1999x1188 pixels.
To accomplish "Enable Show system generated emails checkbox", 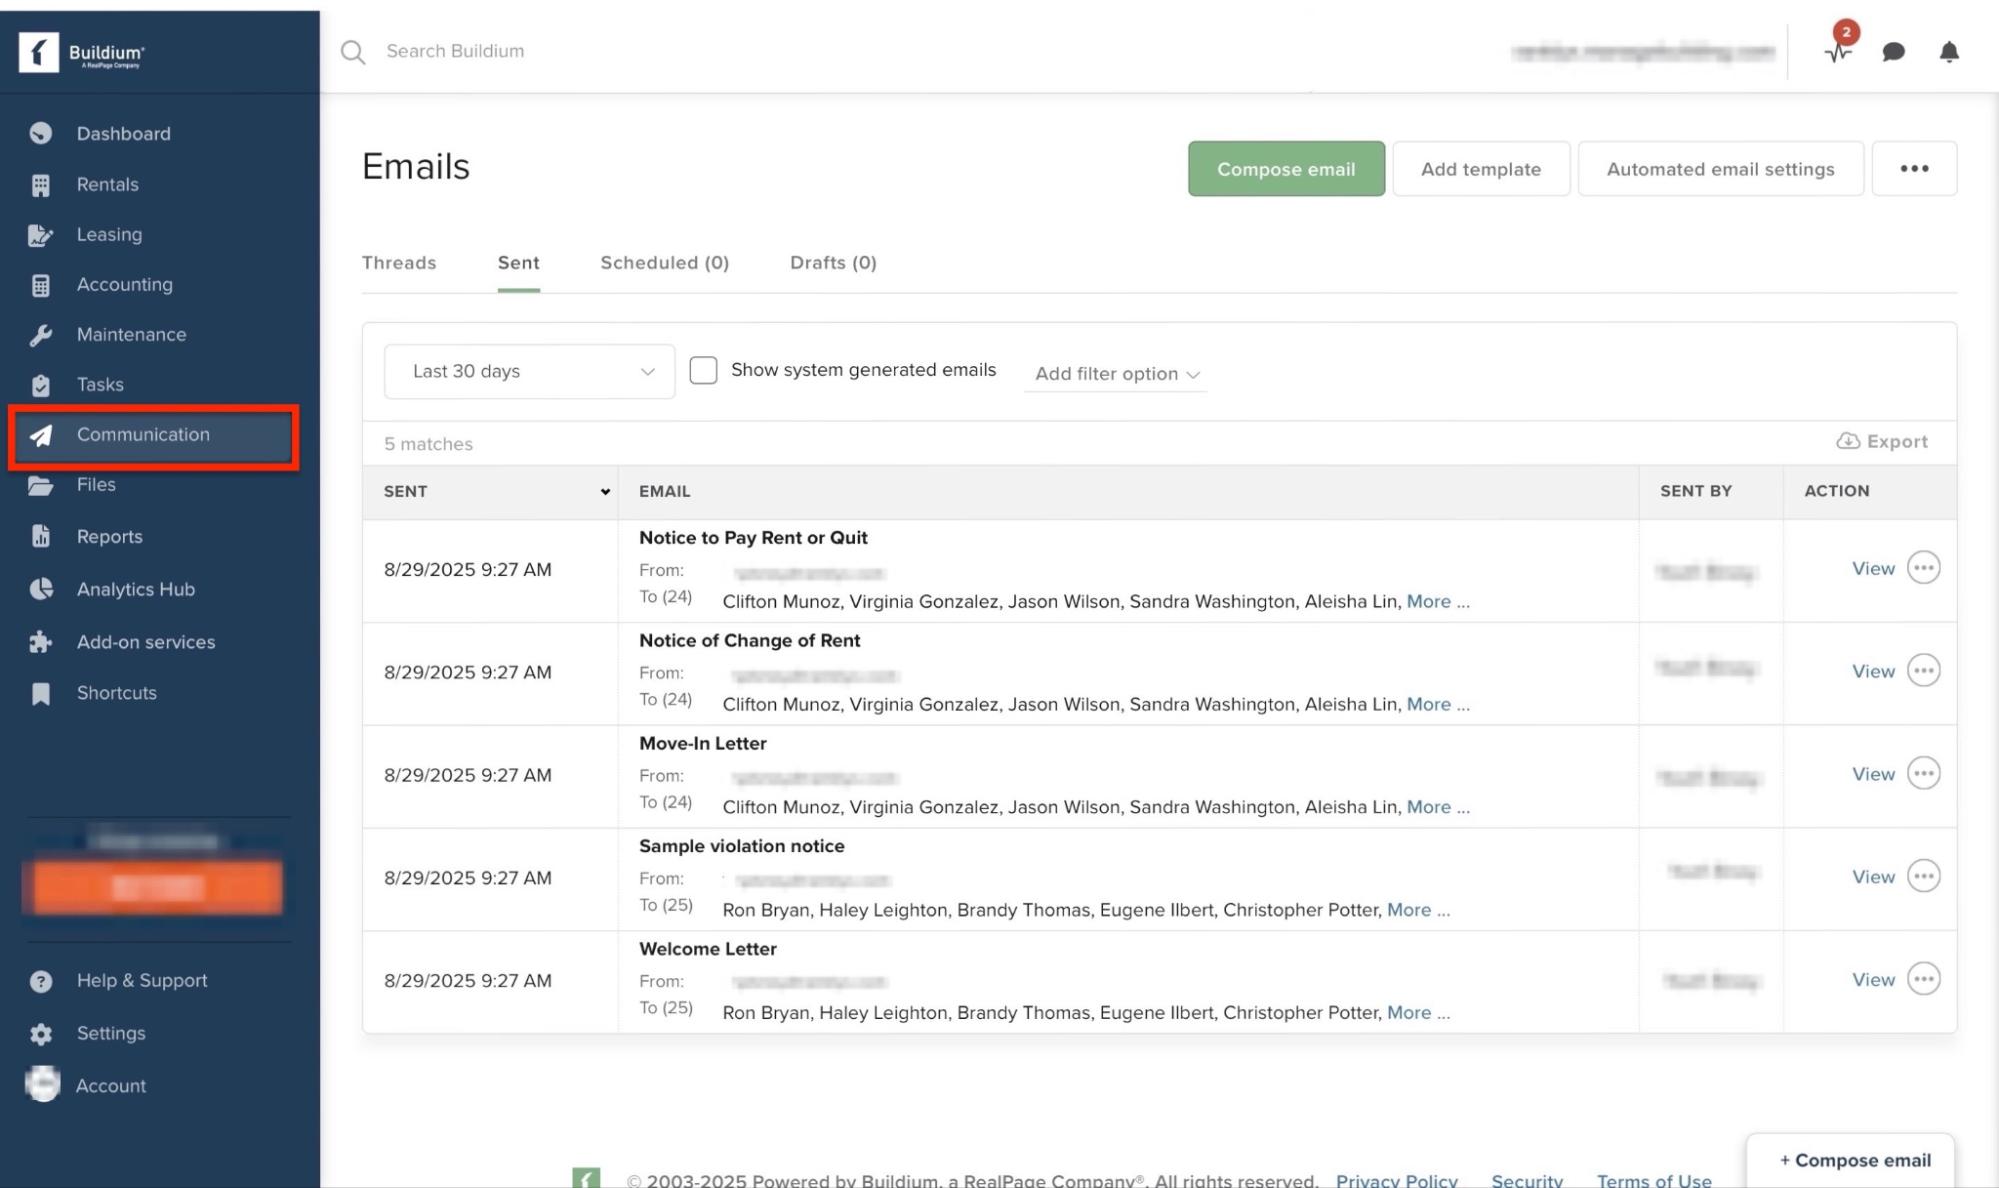I will [x=703, y=370].
